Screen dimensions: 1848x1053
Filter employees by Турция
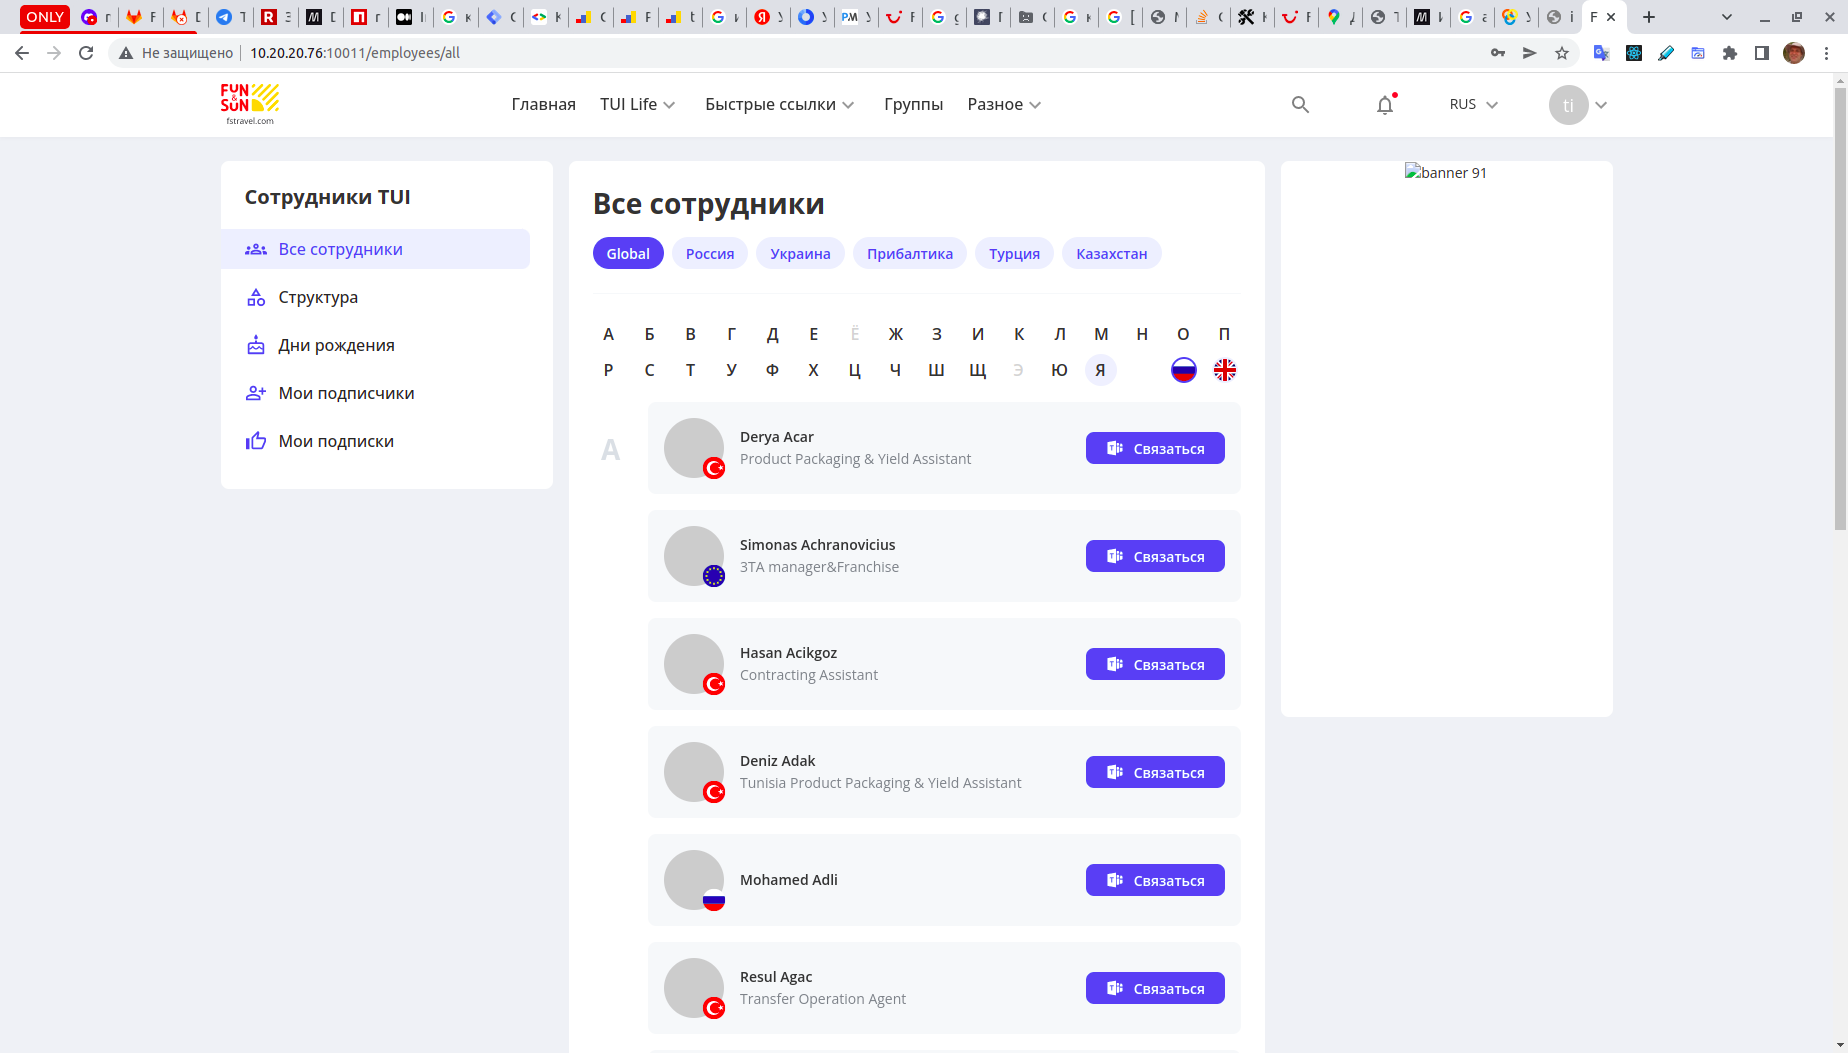click(x=1014, y=254)
